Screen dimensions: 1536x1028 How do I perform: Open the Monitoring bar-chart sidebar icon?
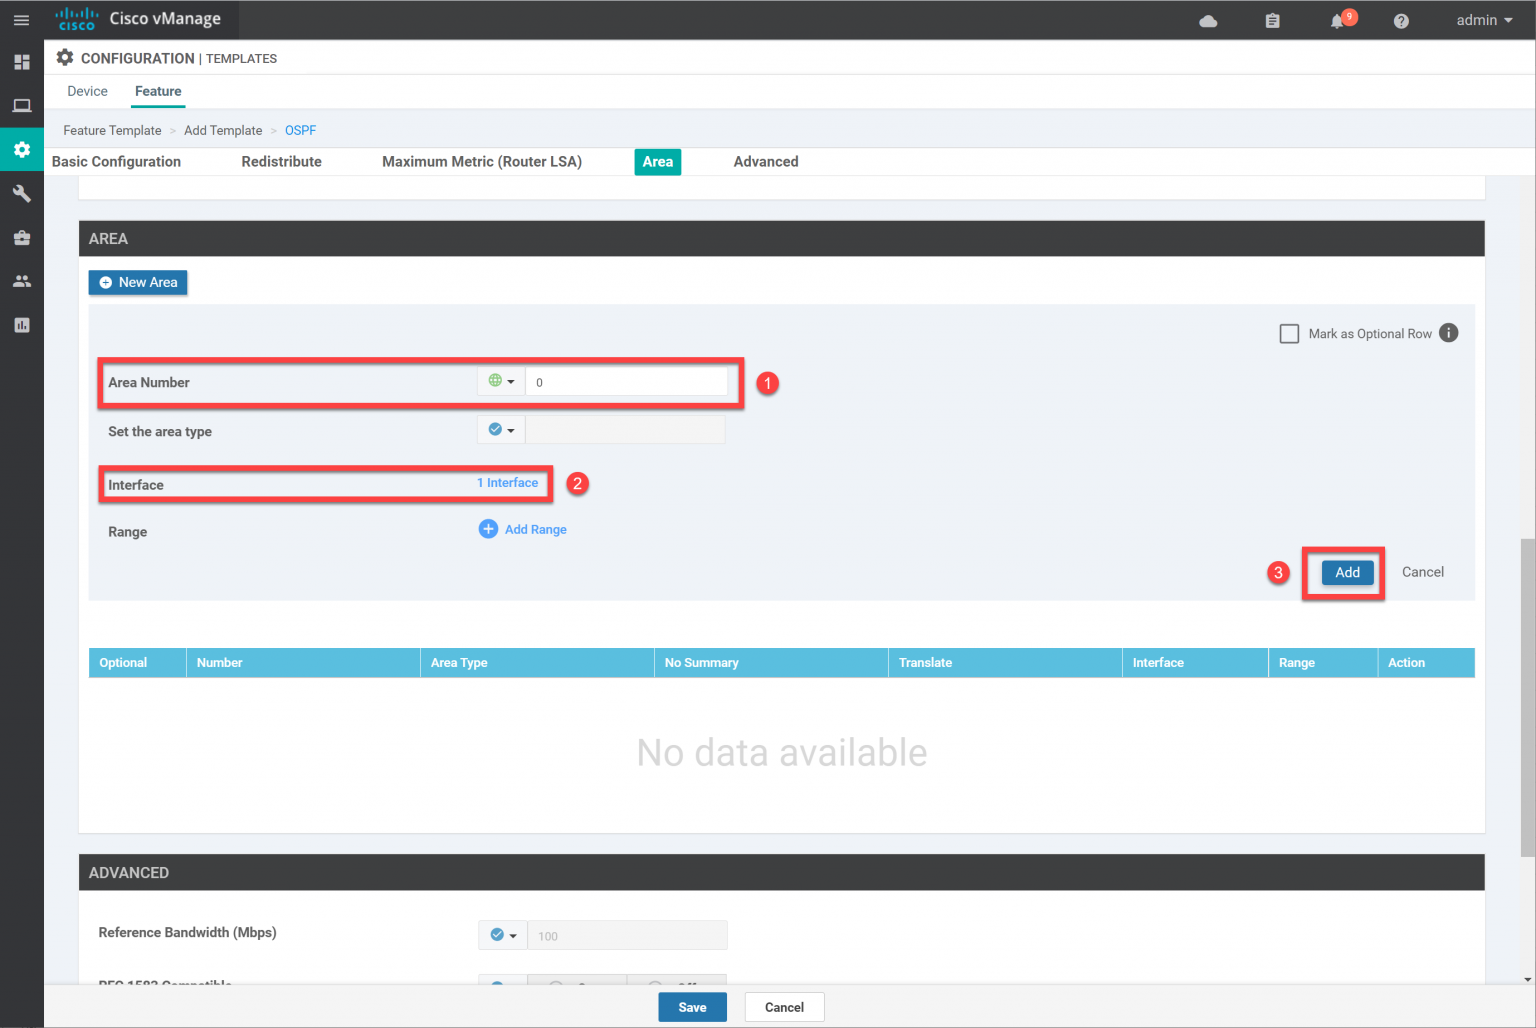pos(22,325)
